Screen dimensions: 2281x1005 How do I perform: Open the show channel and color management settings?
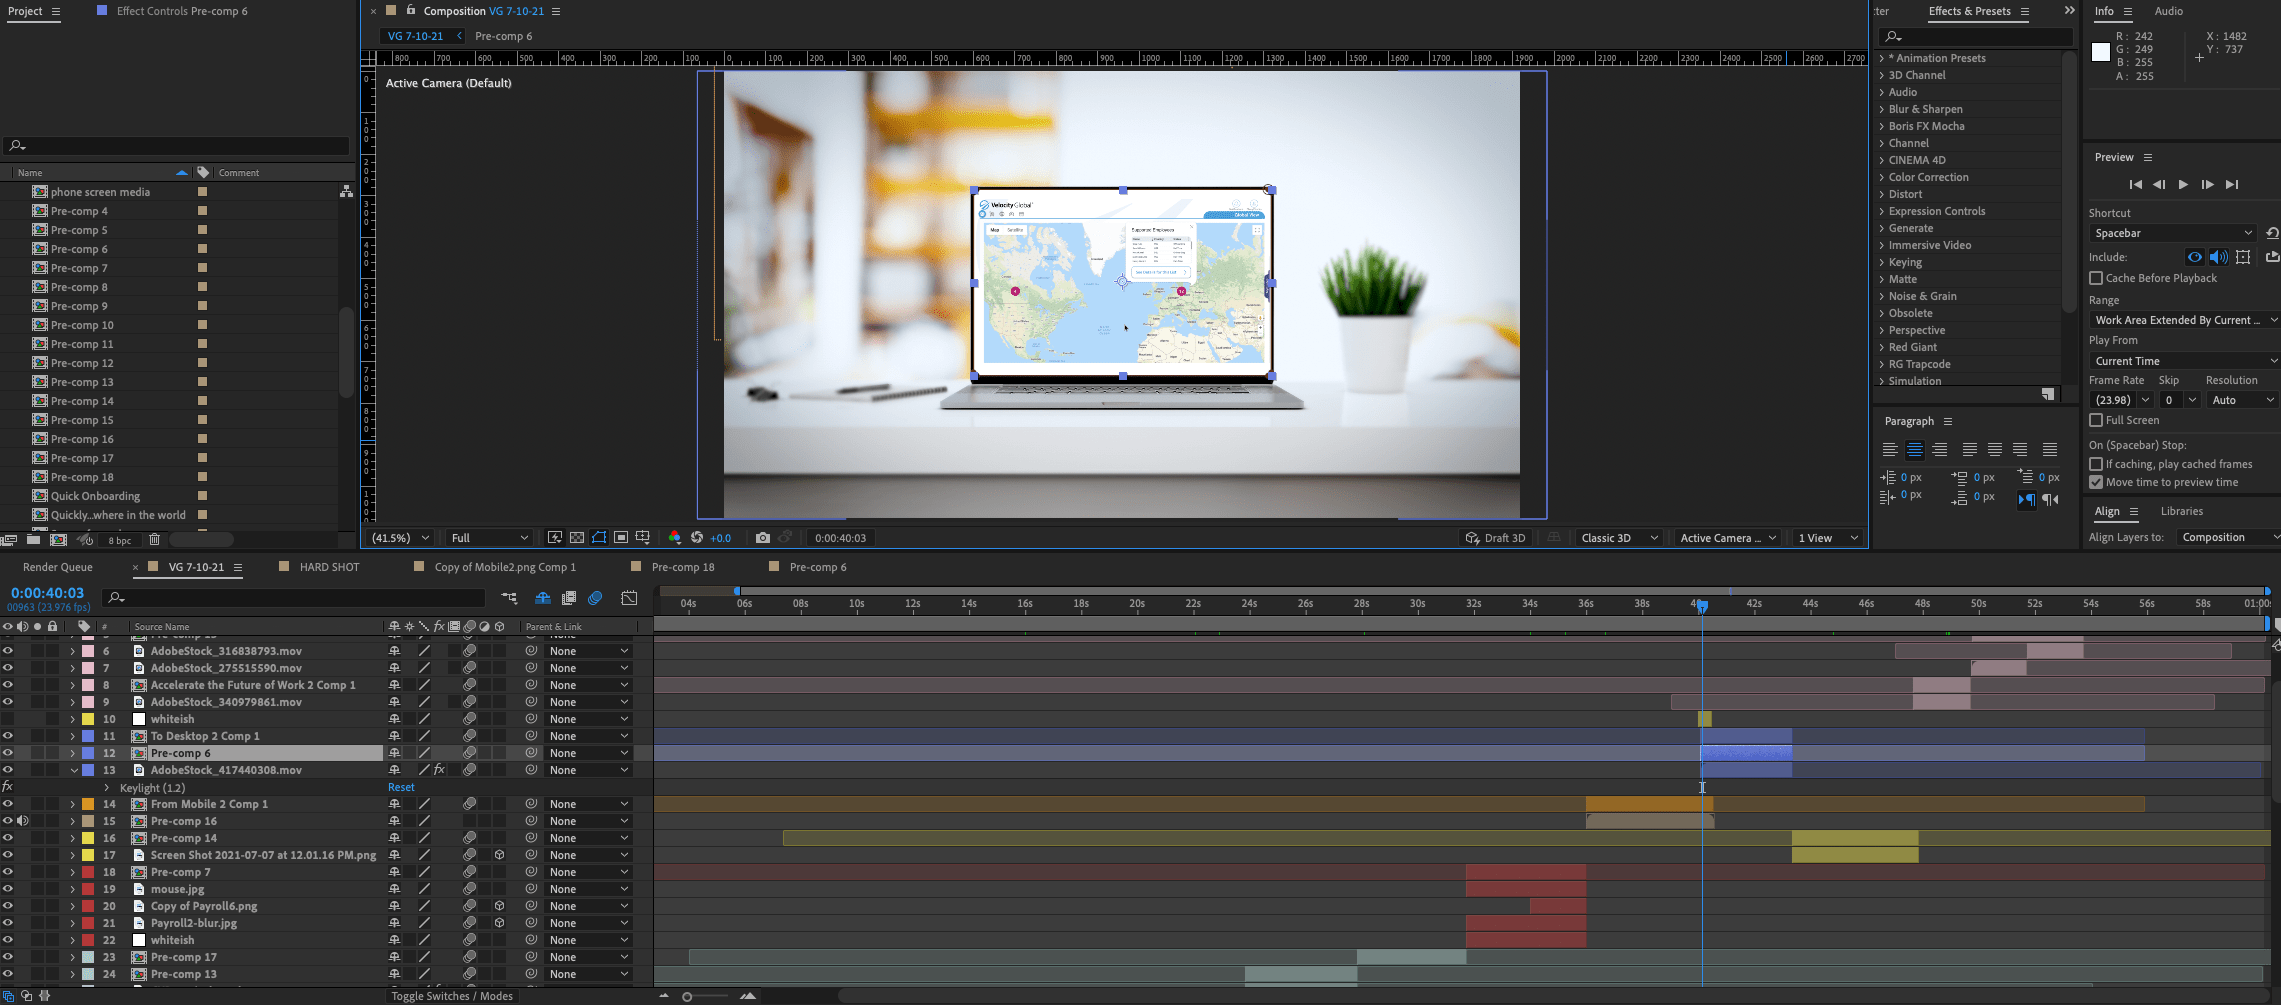(x=674, y=538)
